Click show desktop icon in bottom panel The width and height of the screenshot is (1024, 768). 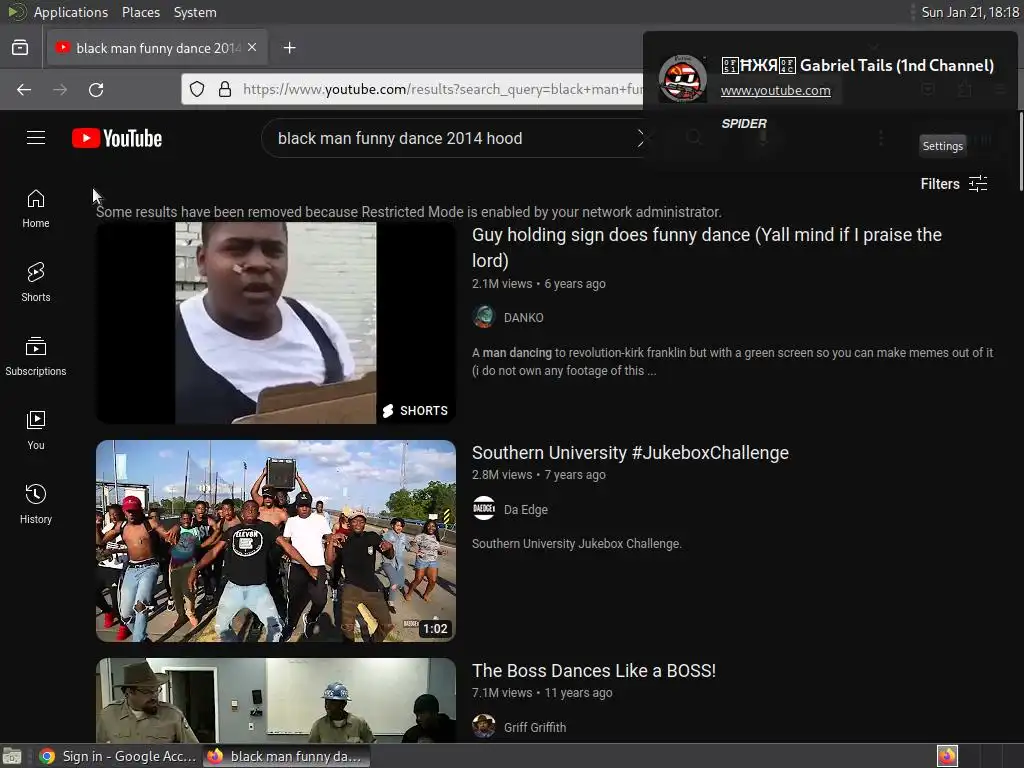click(12, 756)
